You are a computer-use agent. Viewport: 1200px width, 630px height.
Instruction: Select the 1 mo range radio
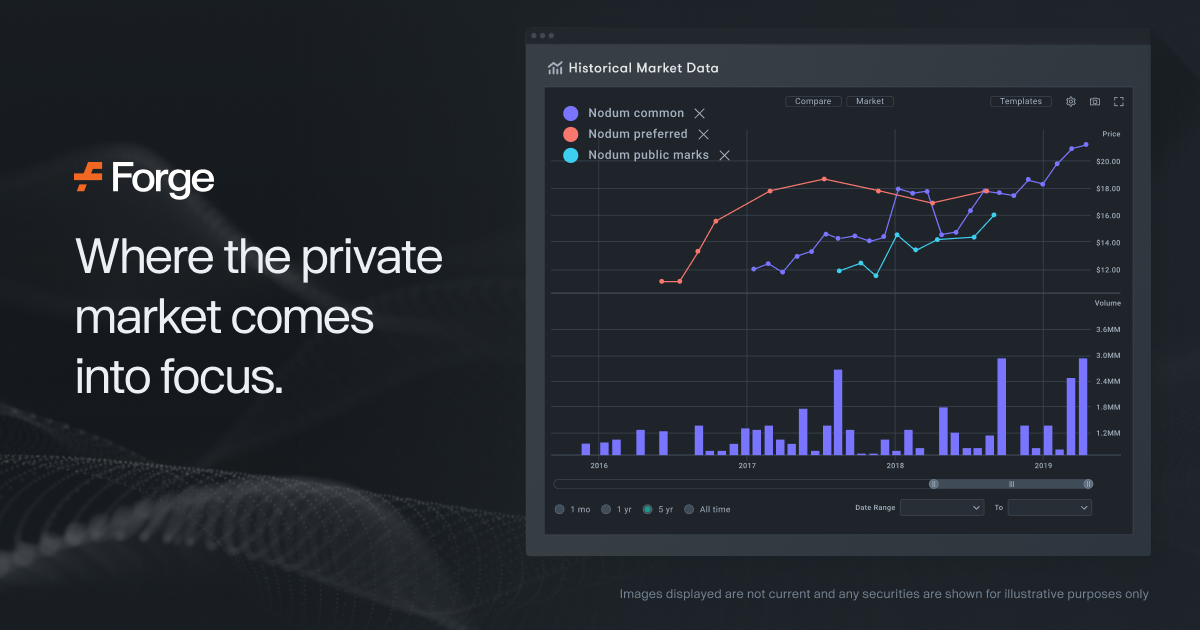(559, 509)
